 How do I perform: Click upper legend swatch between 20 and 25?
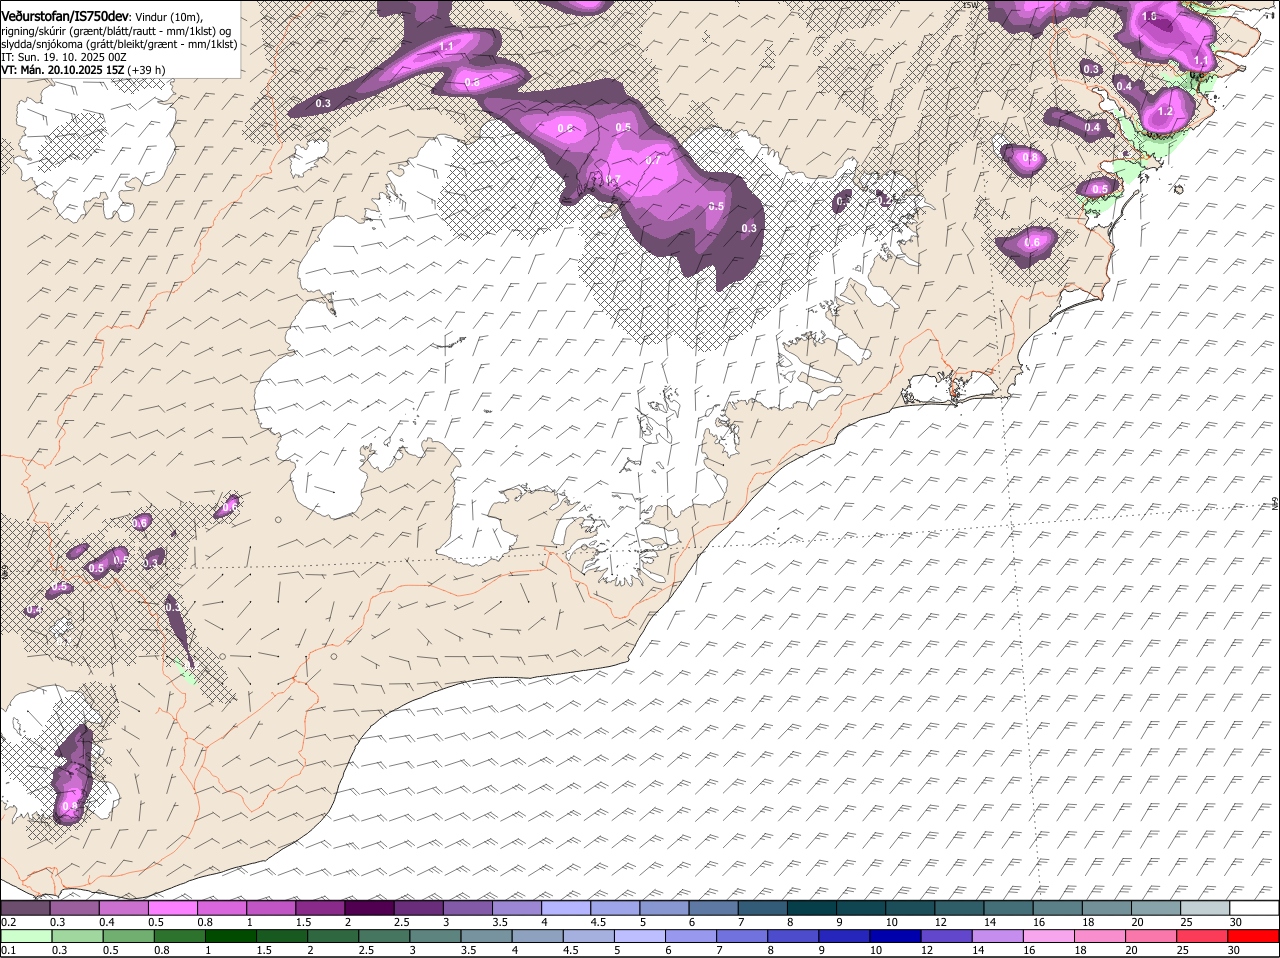pos(1157,908)
